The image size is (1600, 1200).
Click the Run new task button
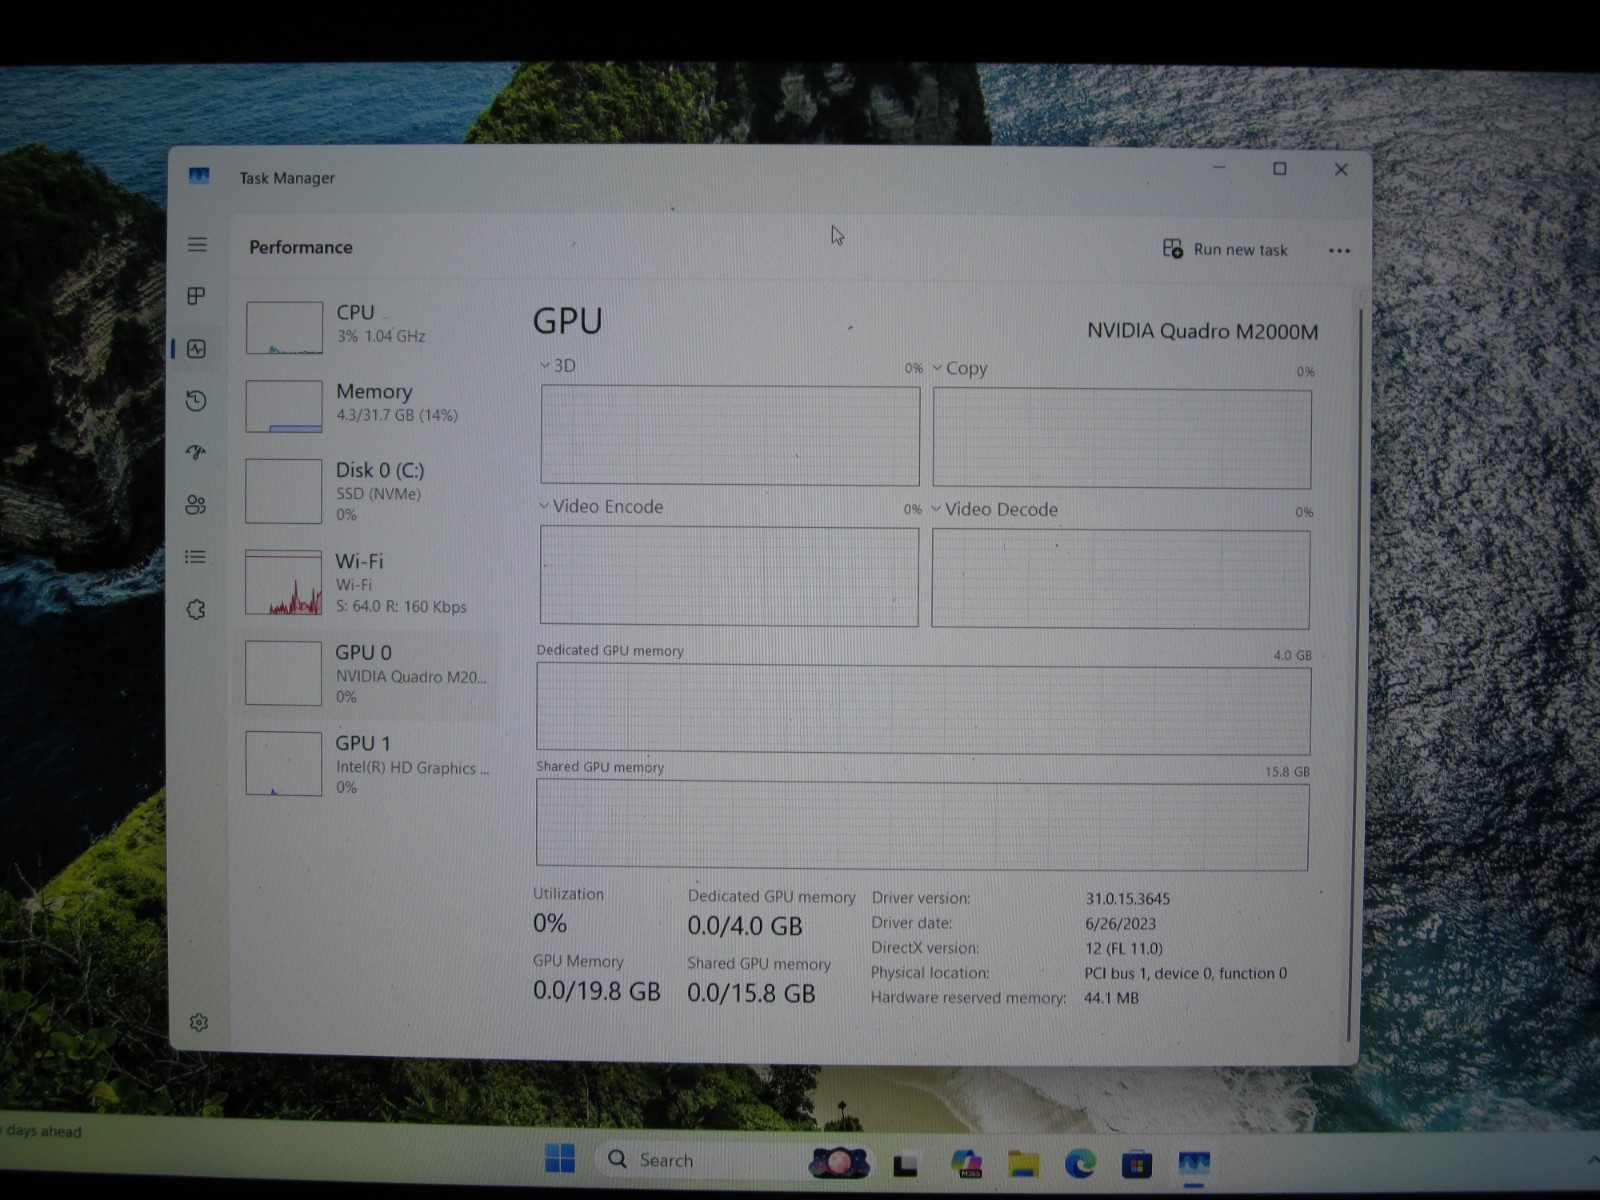(1225, 249)
